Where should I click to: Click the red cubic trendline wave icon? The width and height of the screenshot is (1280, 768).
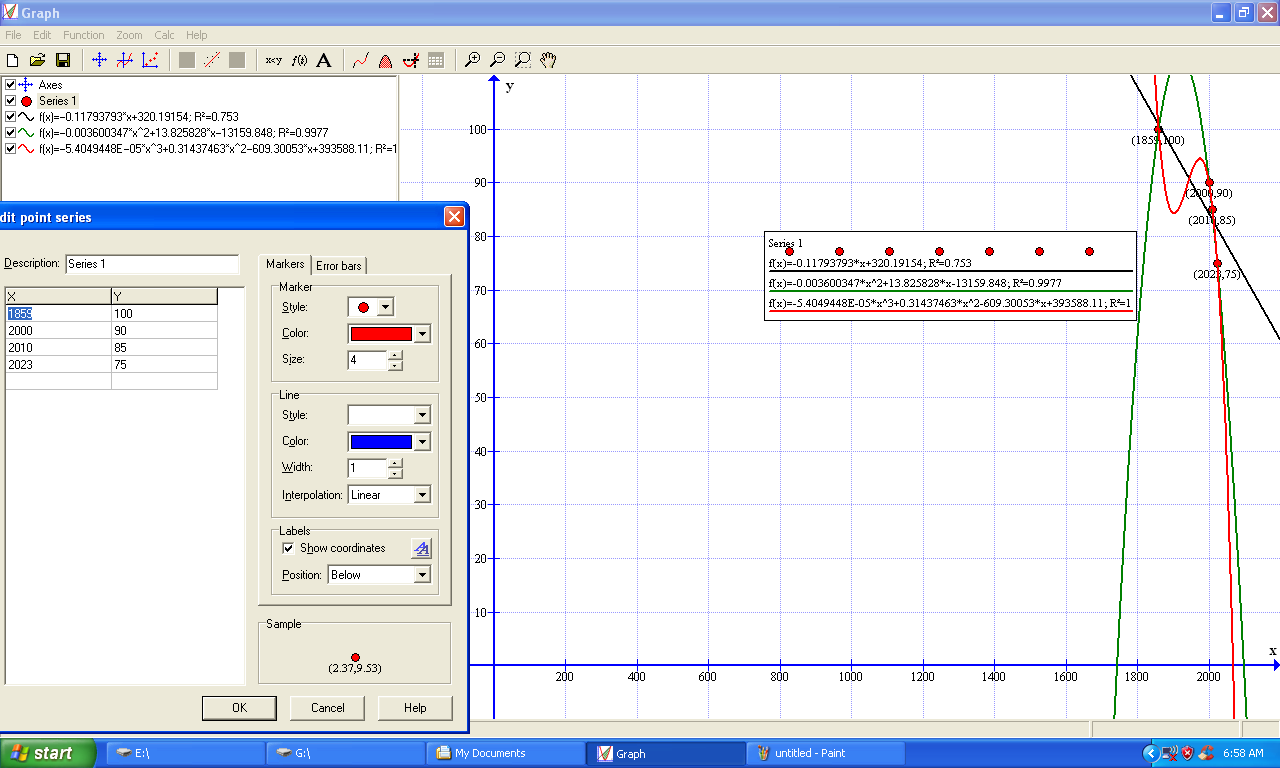coord(27,148)
